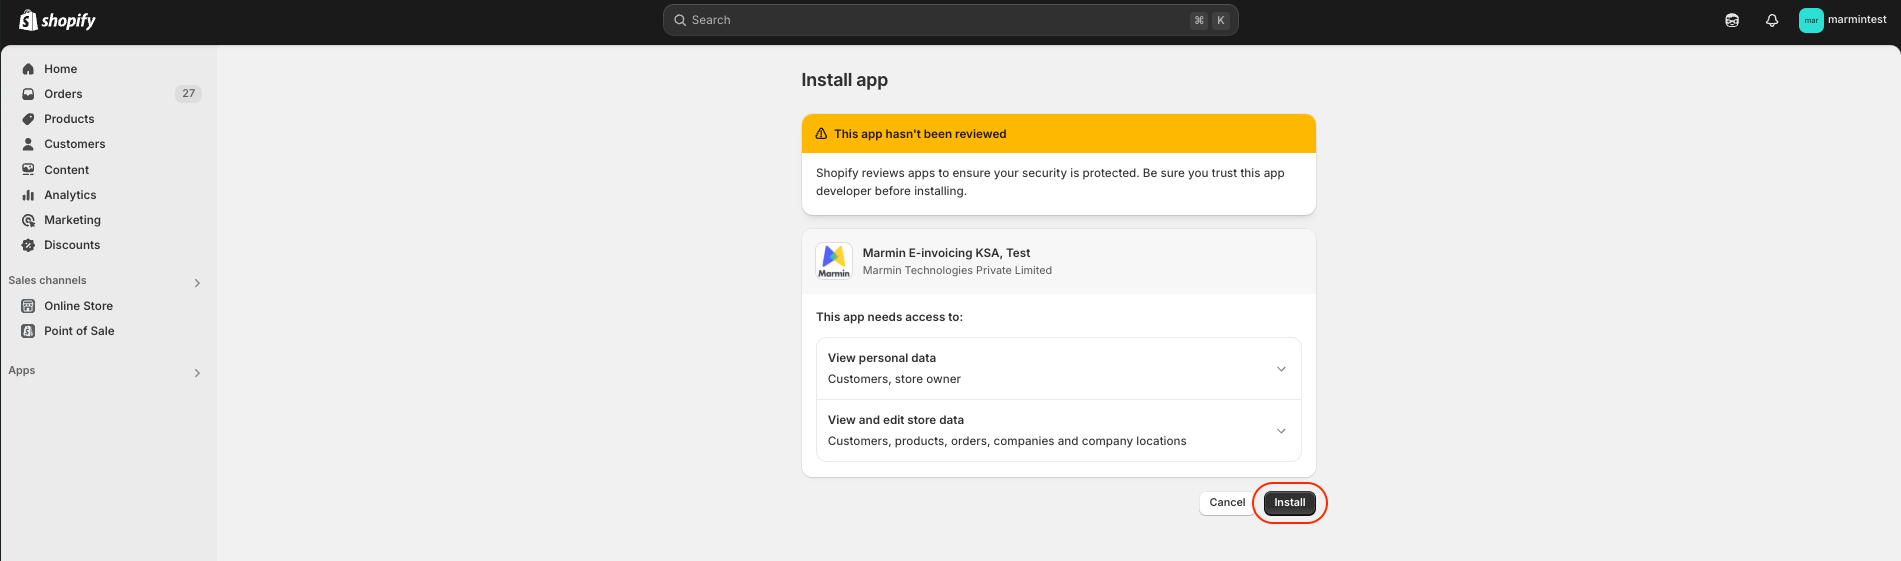The image size is (1901, 561).
Task: Click "Marmin E-invoicing KSA, Test" app name
Action: click(x=946, y=253)
